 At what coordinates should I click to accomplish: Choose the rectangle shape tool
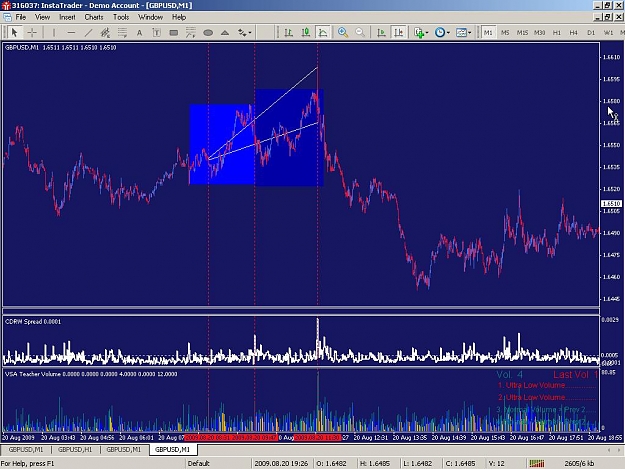(x=173, y=33)
